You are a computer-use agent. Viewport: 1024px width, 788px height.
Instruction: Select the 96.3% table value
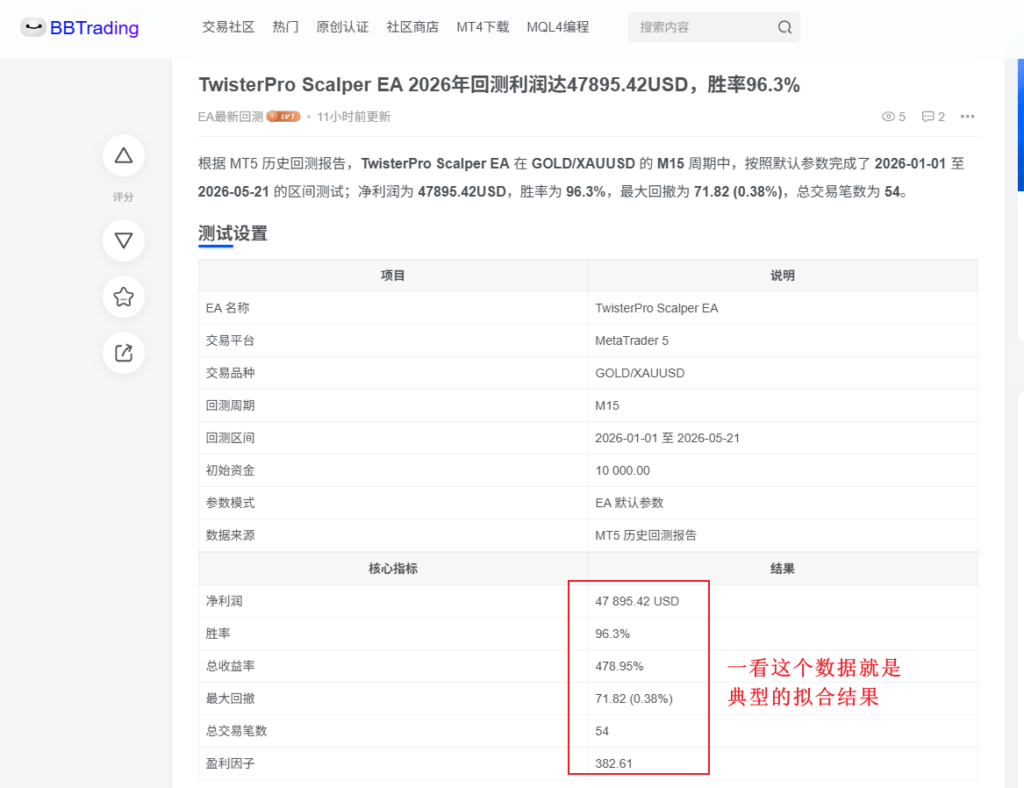[613, 634]
